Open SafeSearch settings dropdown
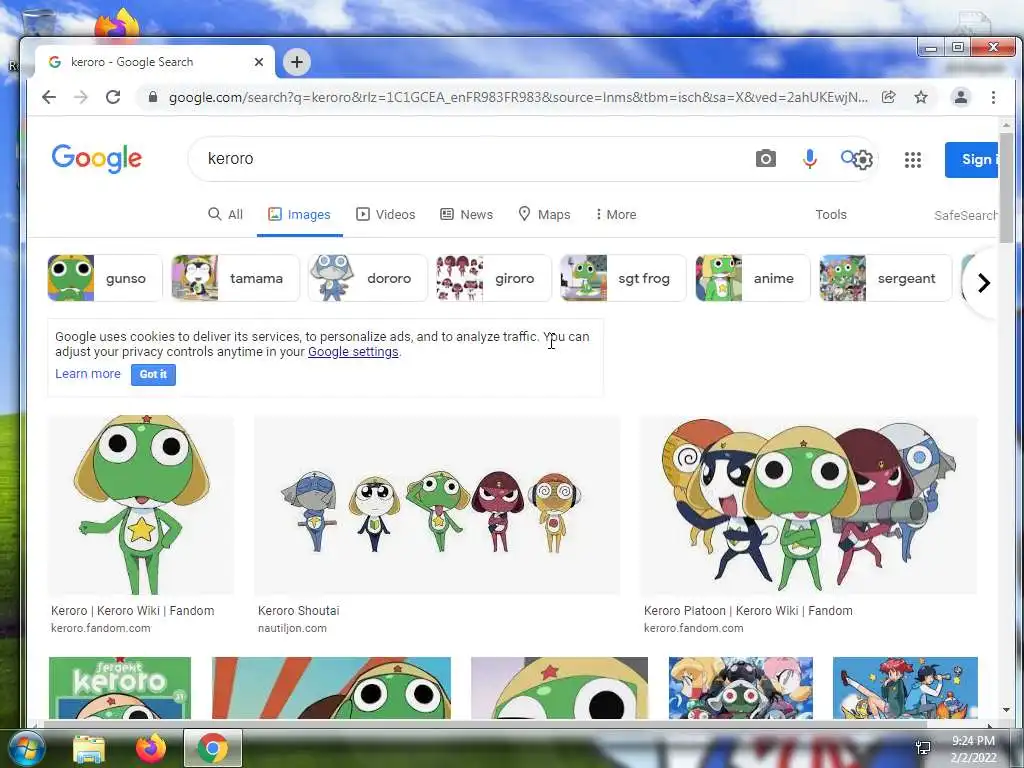 point(965,216)
